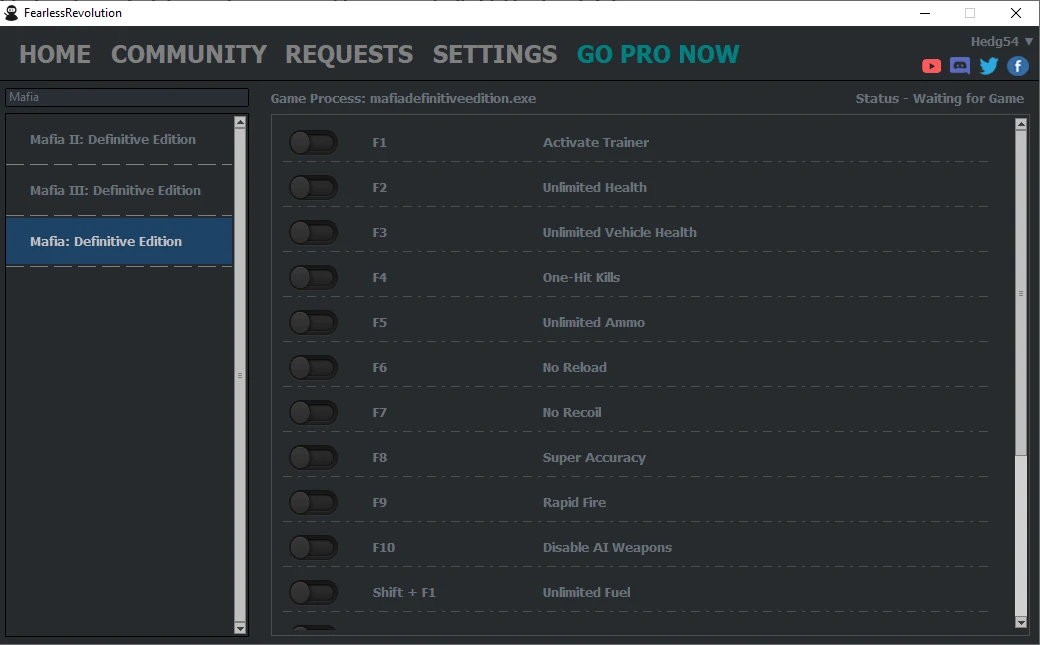
Task: Enable the F10 Disable AI Weapons switch
Action: (x=314, y=547)
